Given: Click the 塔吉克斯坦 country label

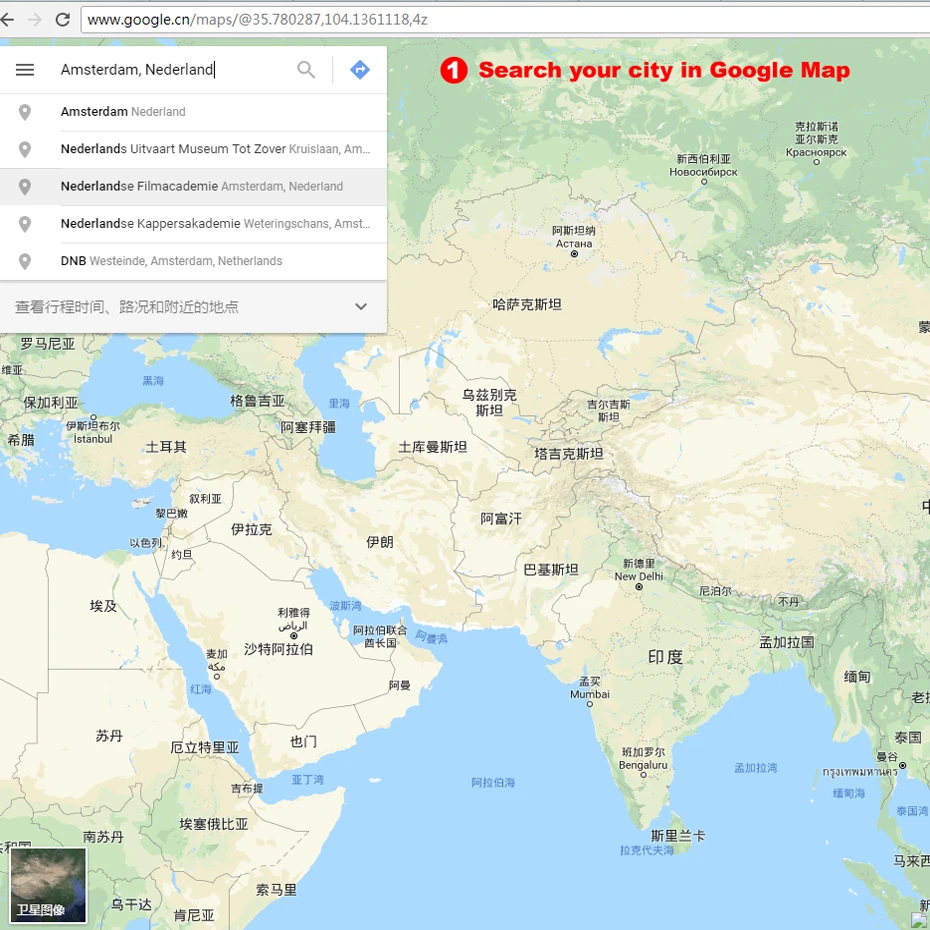Looking at the screenshot, I should [569, 454].
